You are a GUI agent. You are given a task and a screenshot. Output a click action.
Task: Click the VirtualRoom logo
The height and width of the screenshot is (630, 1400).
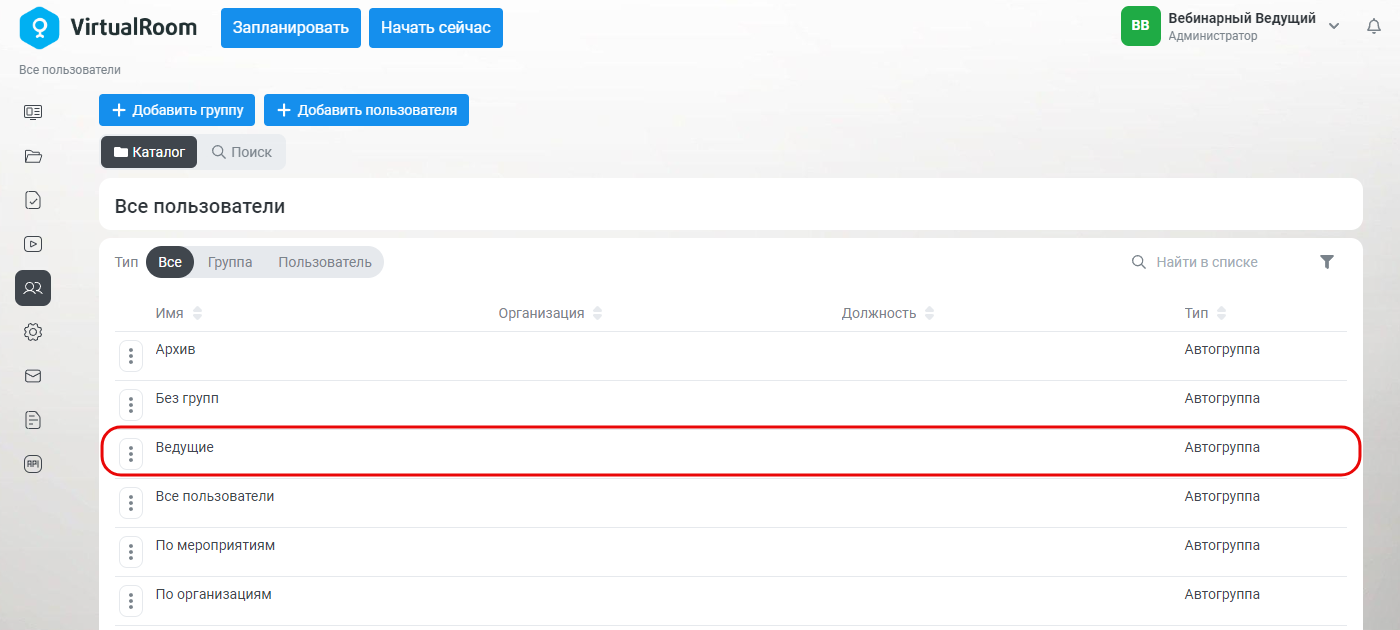tap(108, 28)
